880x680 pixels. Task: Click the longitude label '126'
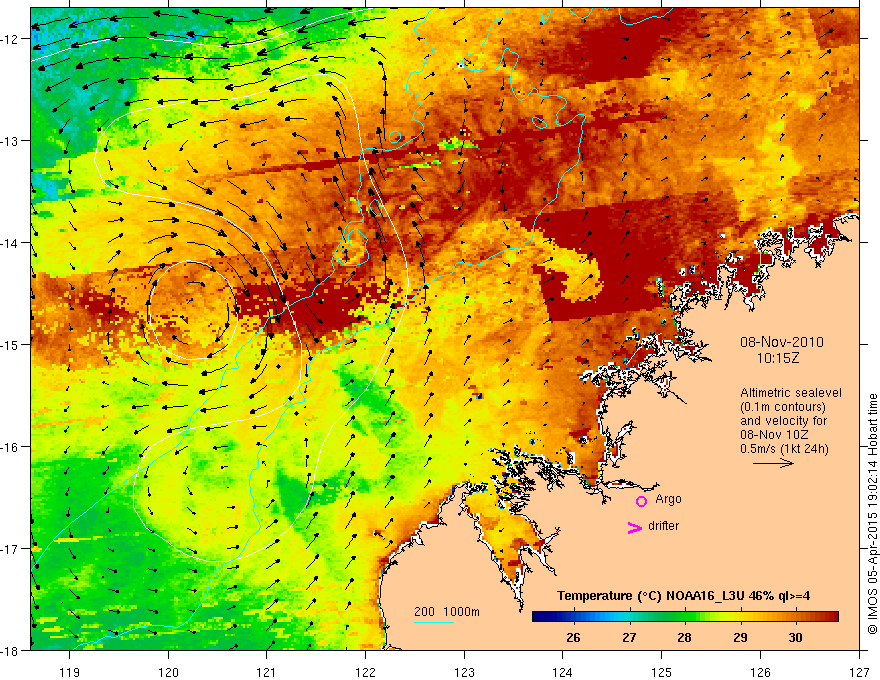760,672
